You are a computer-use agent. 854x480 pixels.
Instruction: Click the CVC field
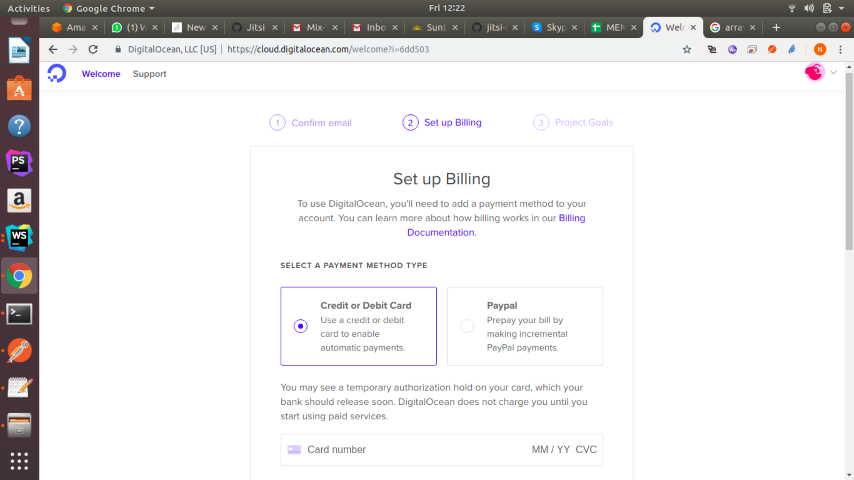(x=586, y=449)
